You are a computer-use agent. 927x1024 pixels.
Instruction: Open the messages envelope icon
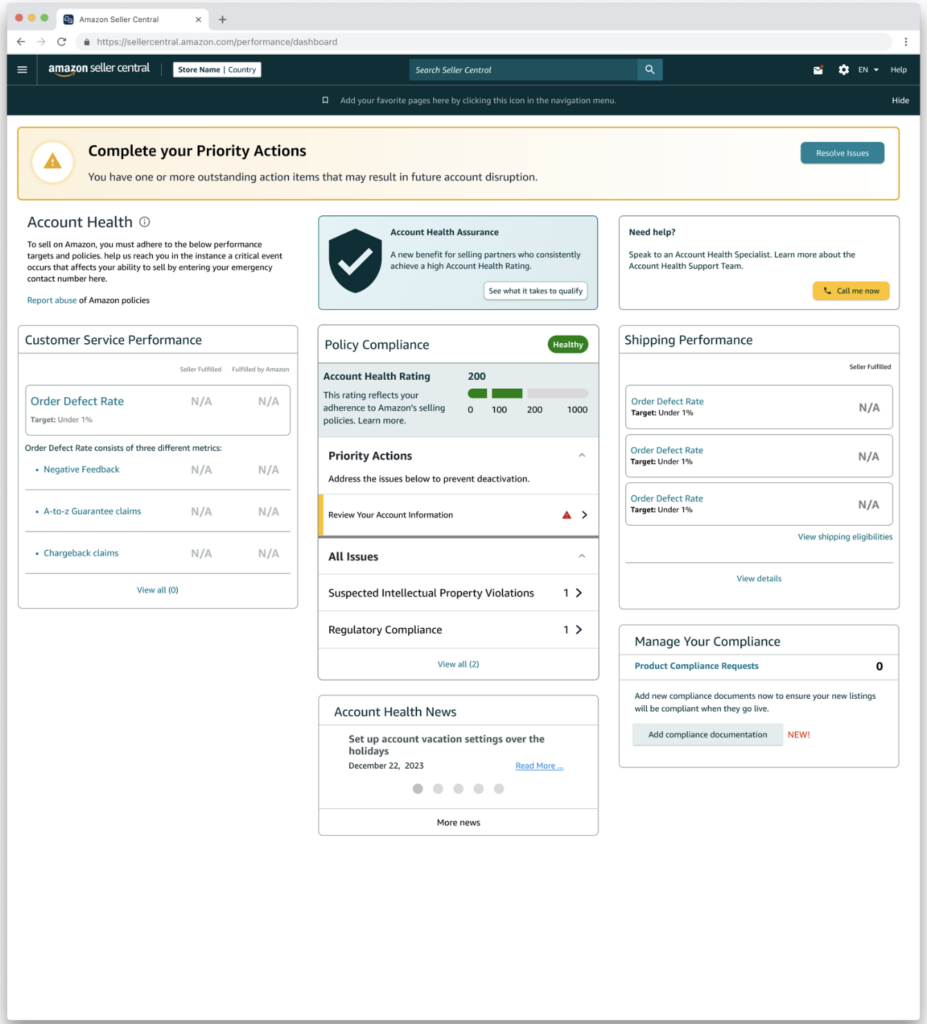coord(817,69)
